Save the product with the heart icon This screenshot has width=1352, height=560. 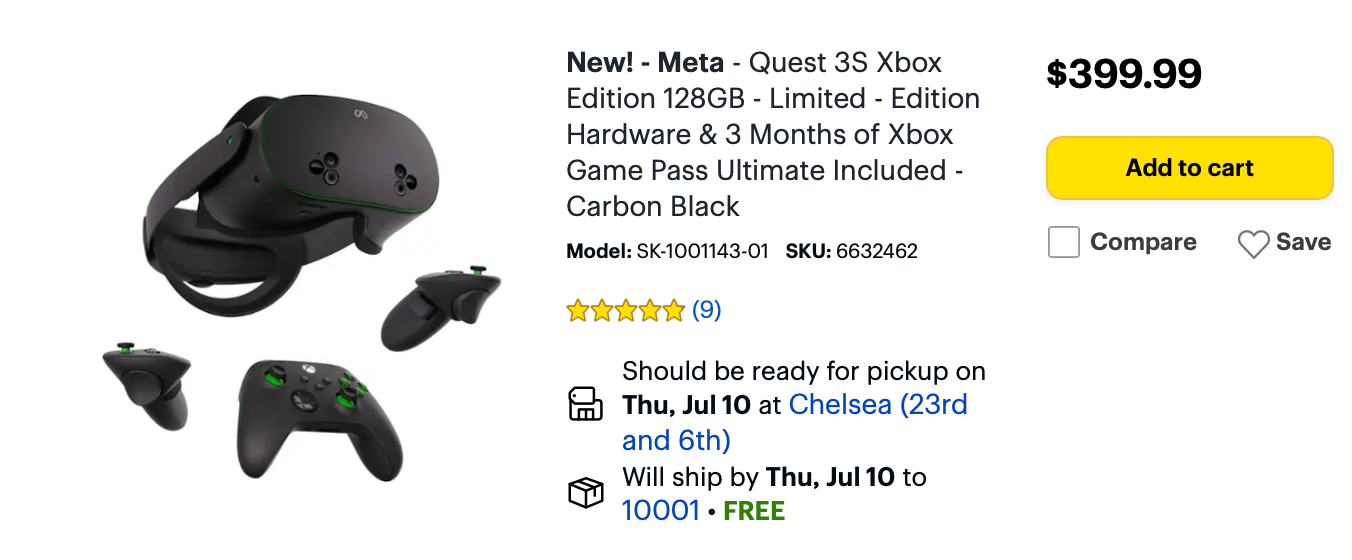(1253, 243)
